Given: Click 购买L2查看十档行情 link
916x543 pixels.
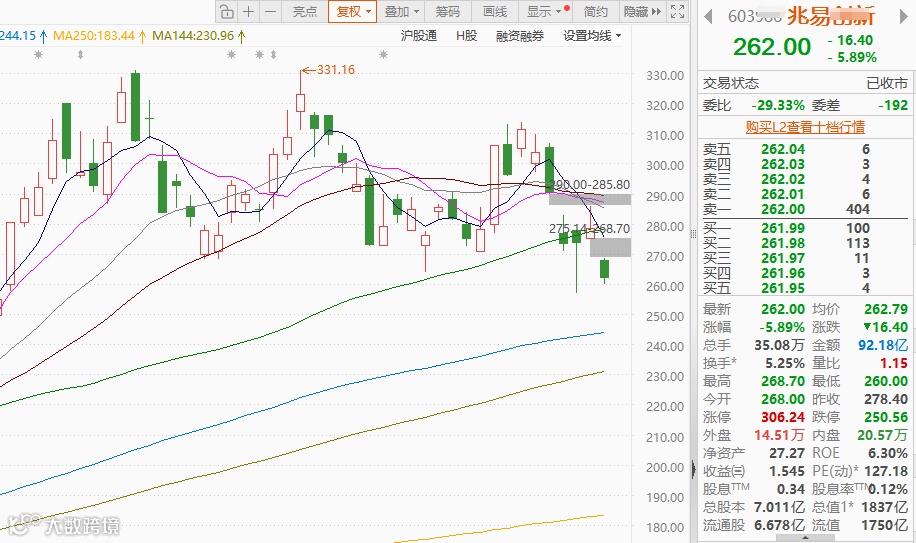Looking at the screenshot, I should pos(805,127).
